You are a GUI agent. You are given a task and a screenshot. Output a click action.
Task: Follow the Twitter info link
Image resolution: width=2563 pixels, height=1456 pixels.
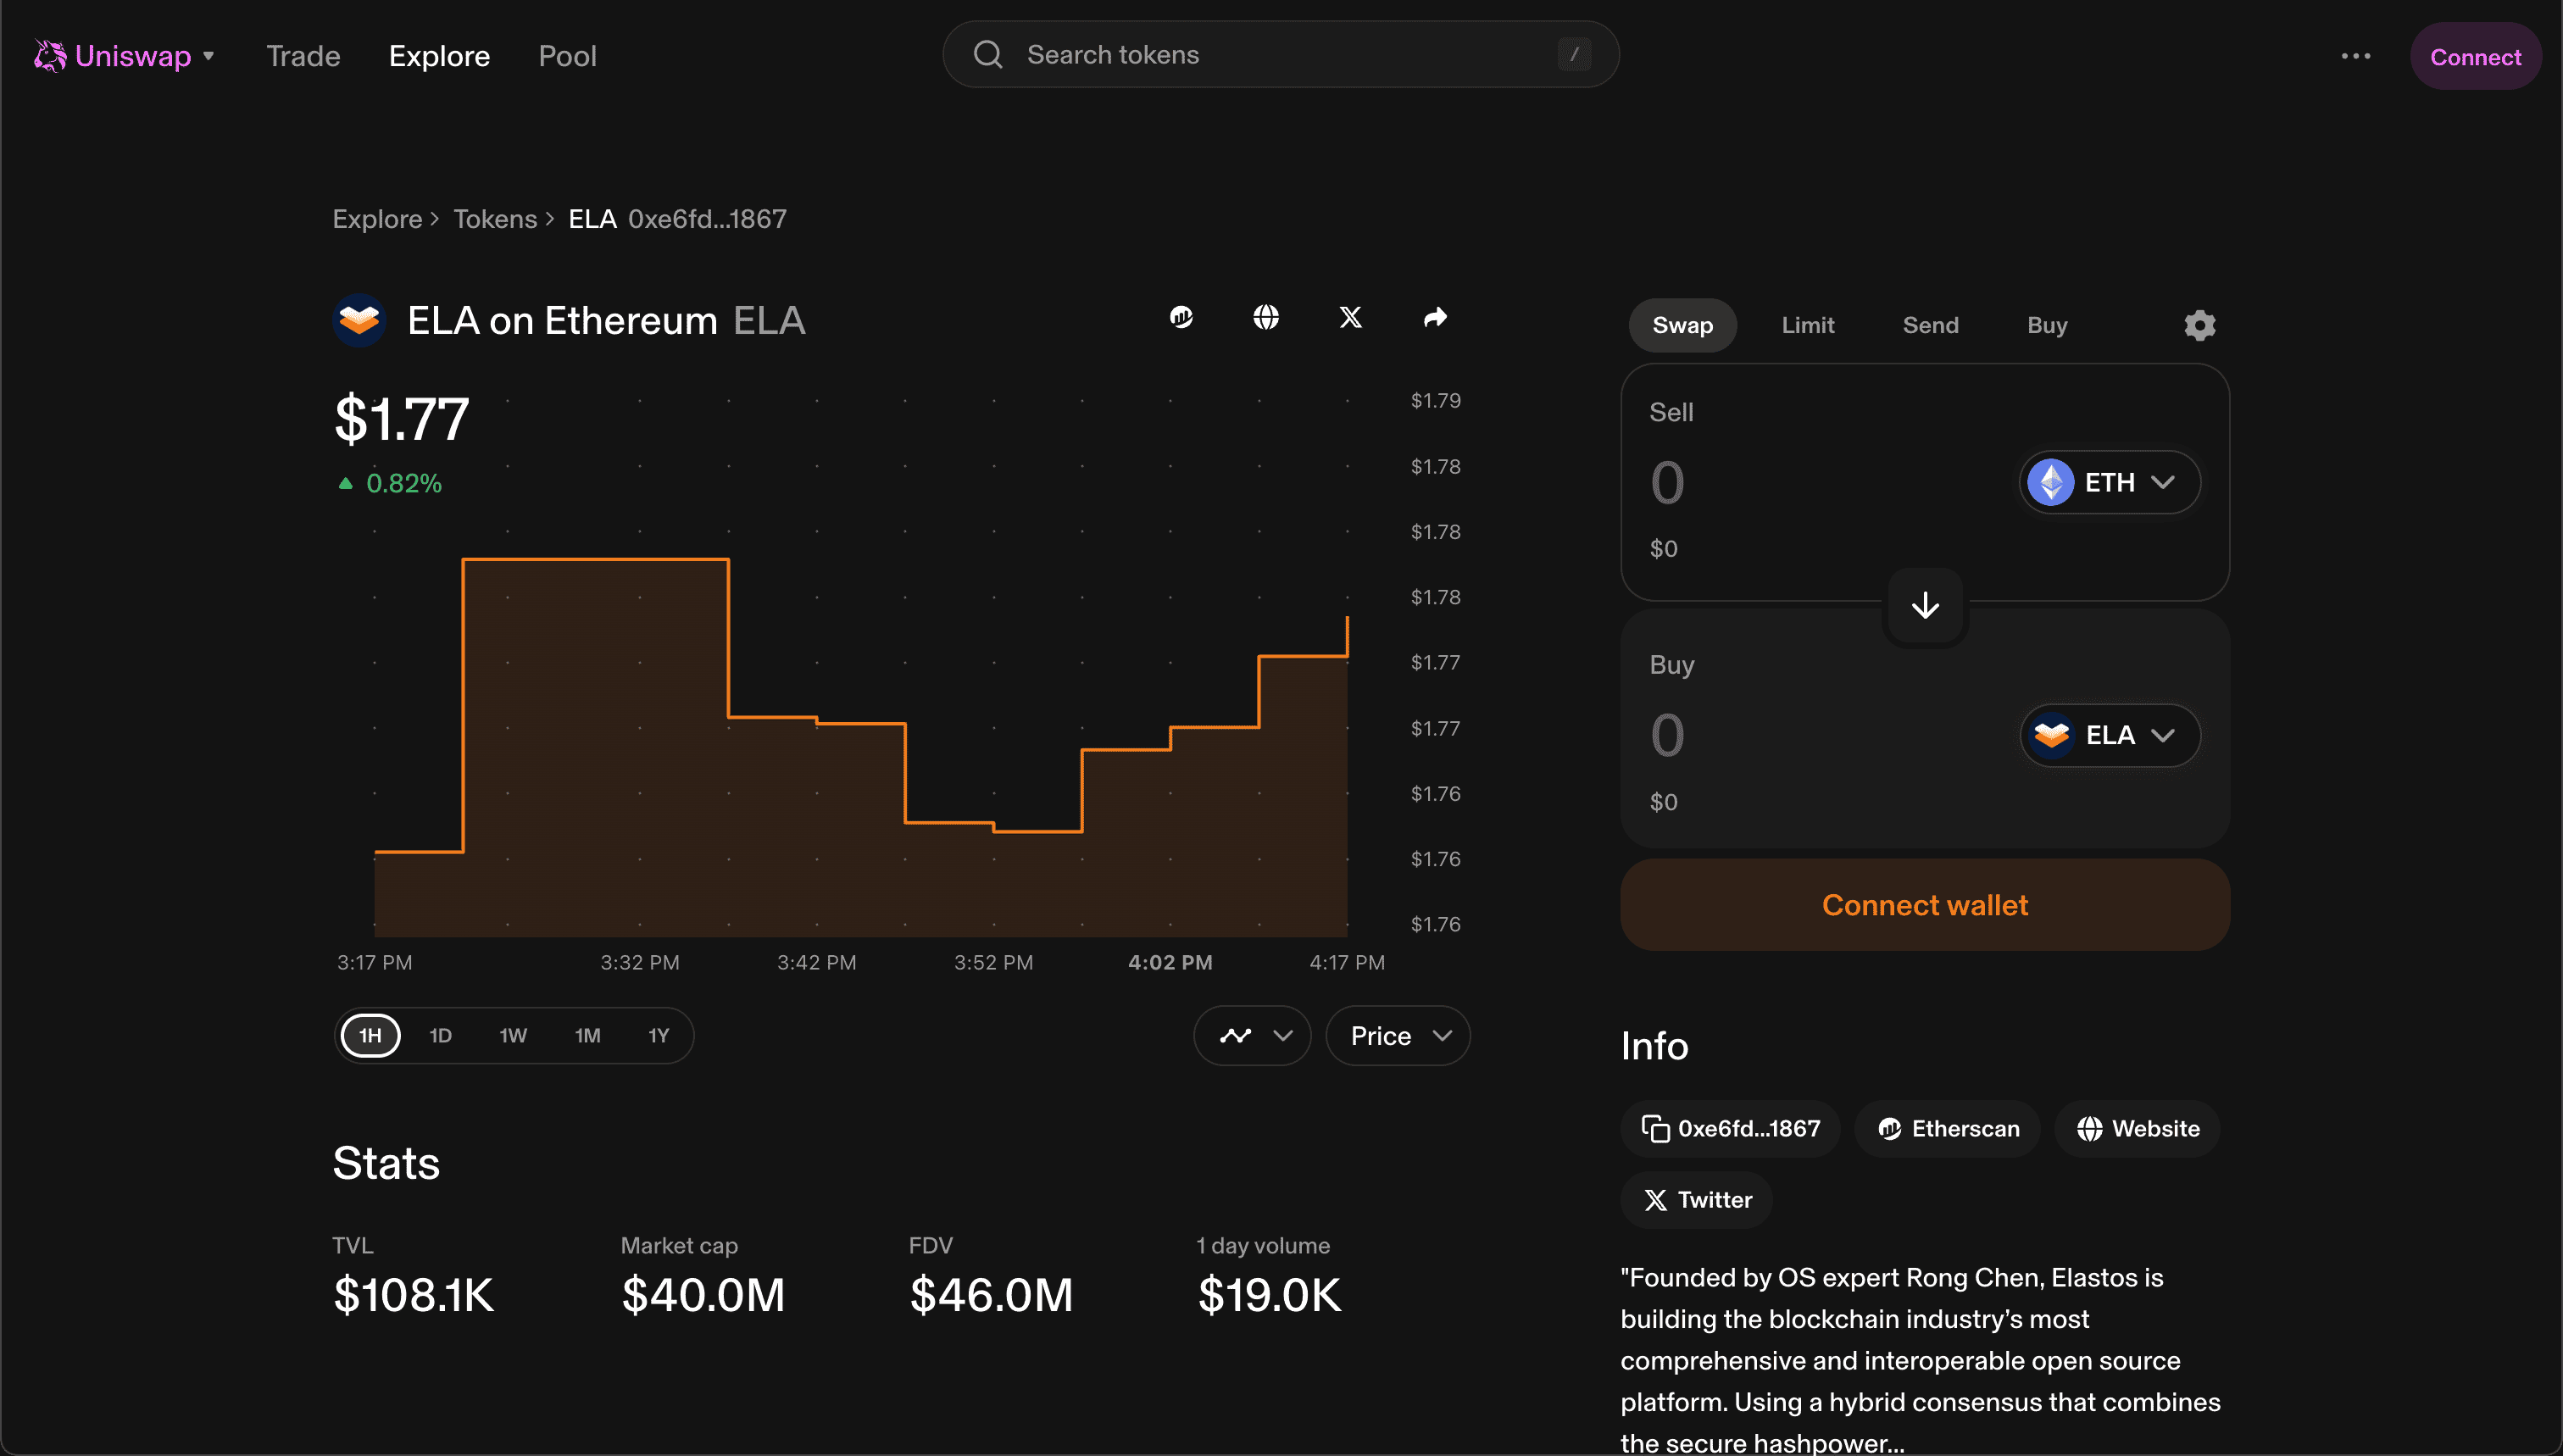tap(1697, 1200)
